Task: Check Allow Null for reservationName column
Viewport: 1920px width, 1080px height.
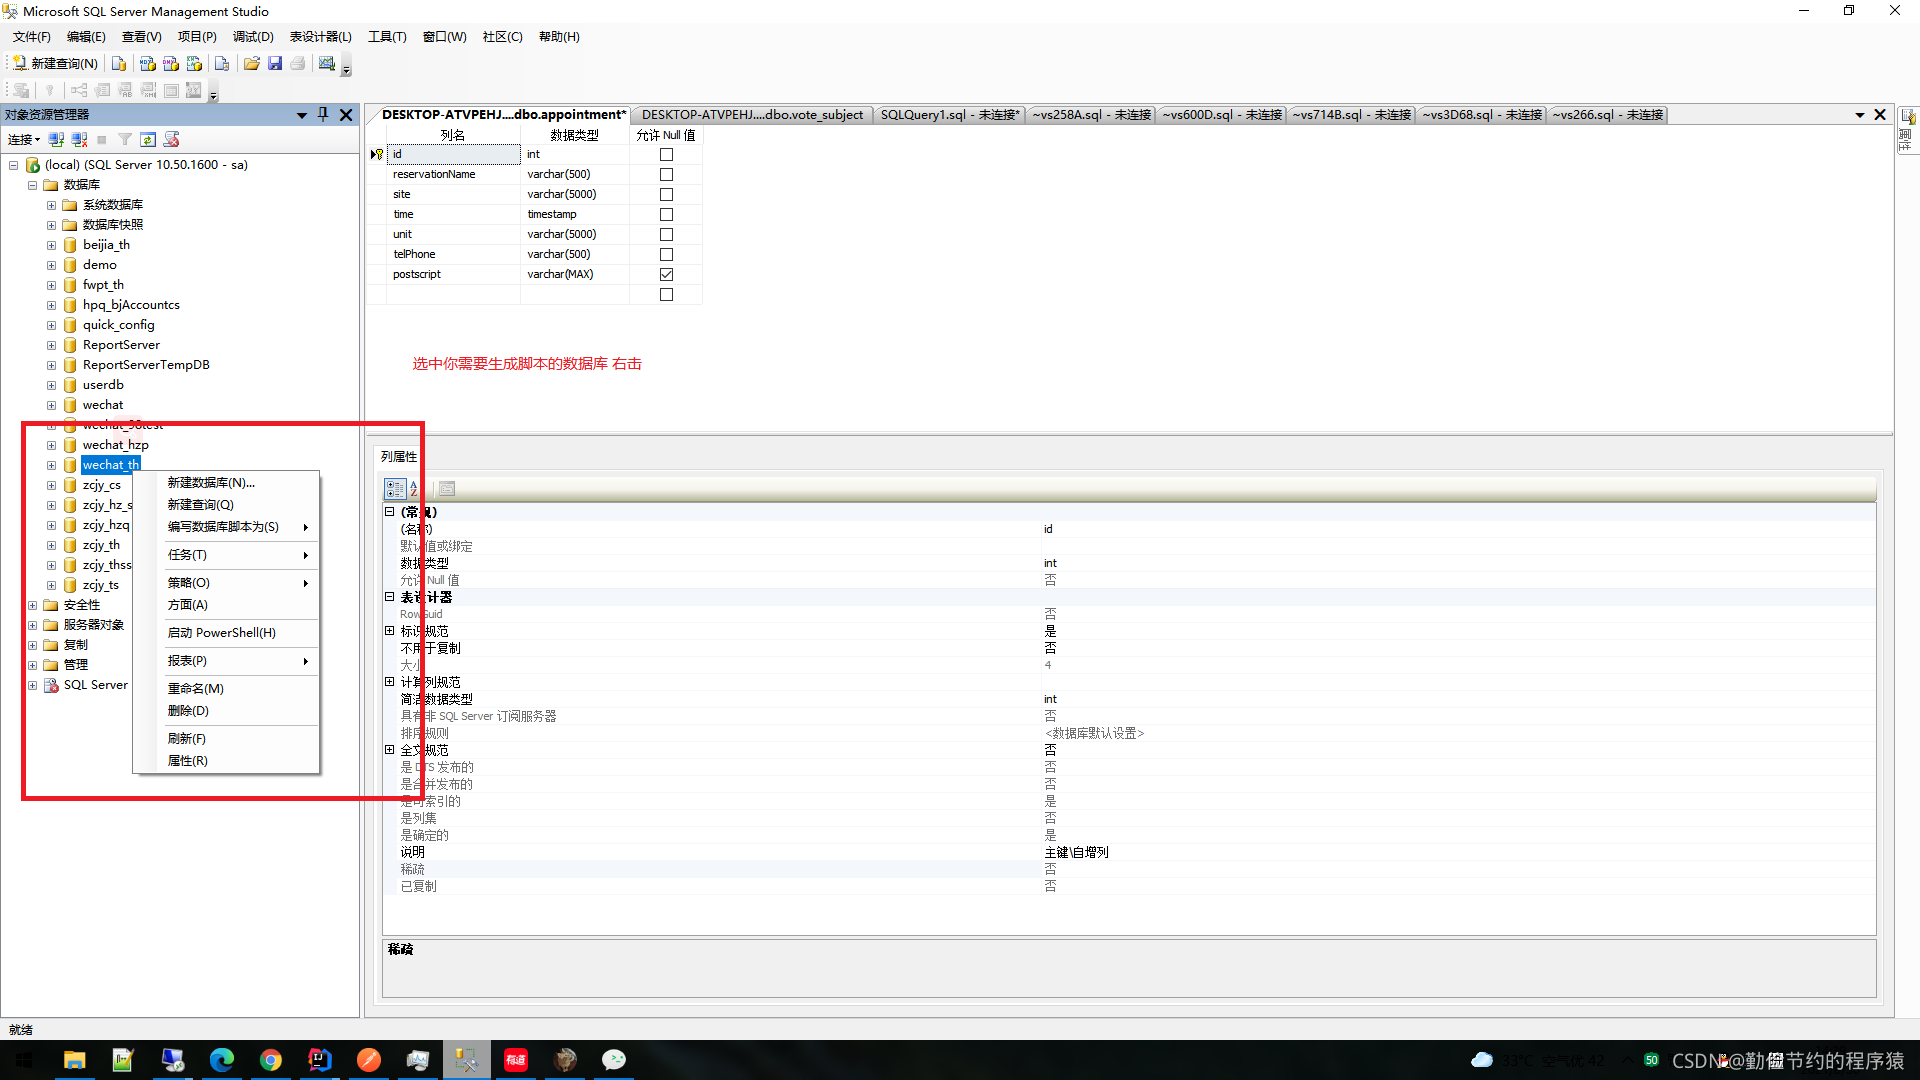Action: (x=666, y=175)
